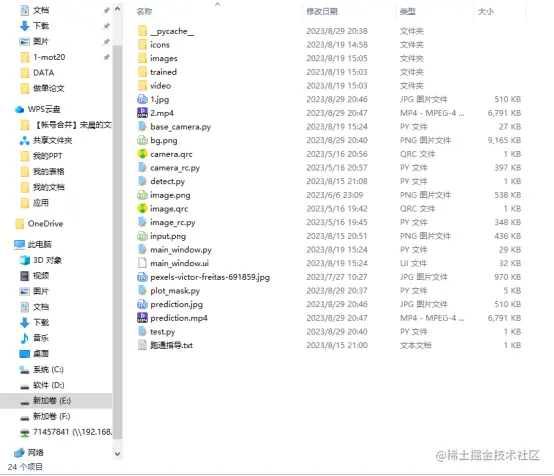This screenshot has height=476, width=554.
Task: Click the input.png file icon
Action: click(142, 236)
